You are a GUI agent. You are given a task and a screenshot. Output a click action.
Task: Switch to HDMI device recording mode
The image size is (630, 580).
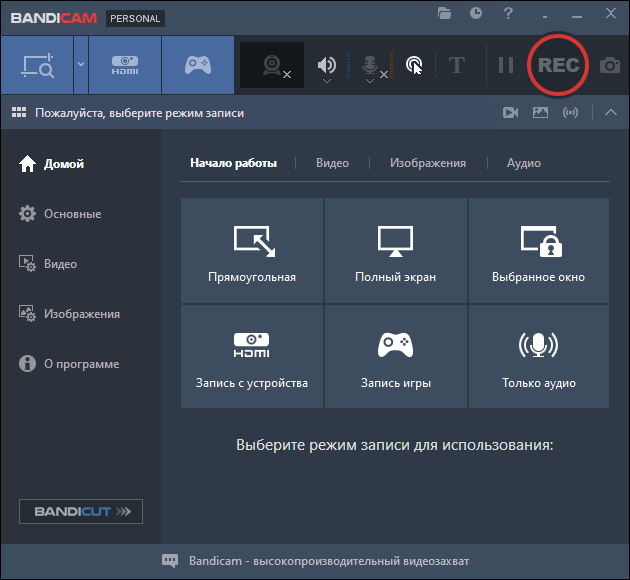point(125,65)
